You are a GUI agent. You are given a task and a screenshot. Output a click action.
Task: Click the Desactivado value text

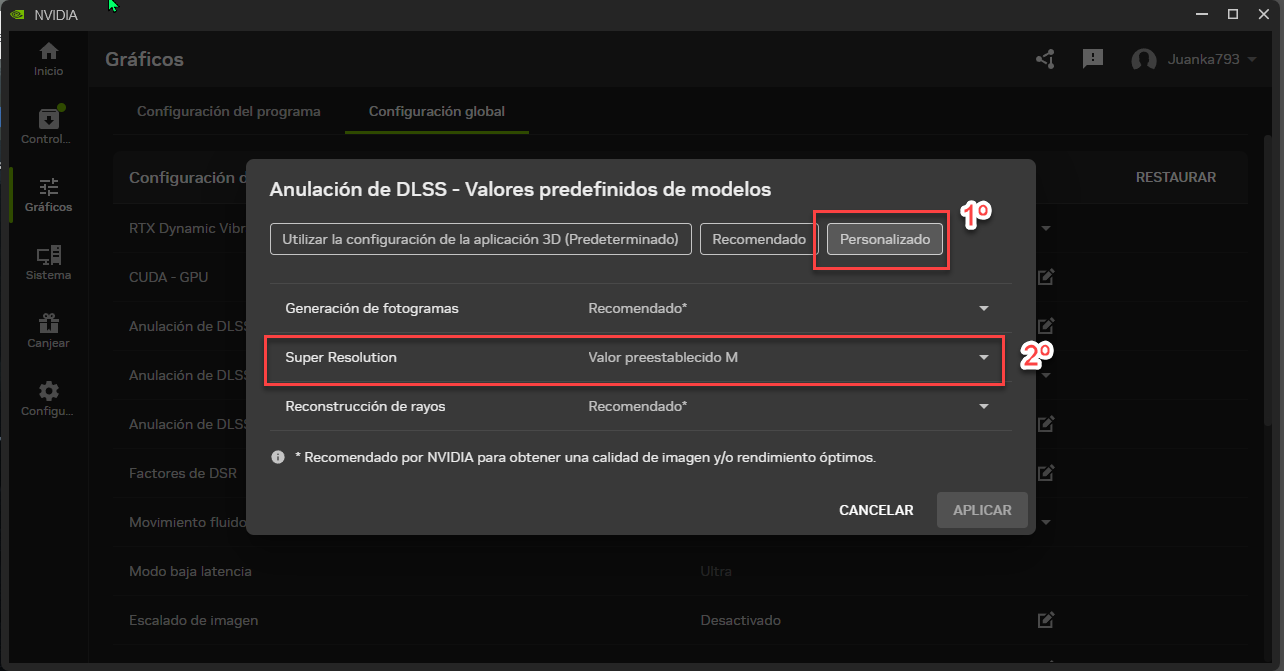[741, 620]
